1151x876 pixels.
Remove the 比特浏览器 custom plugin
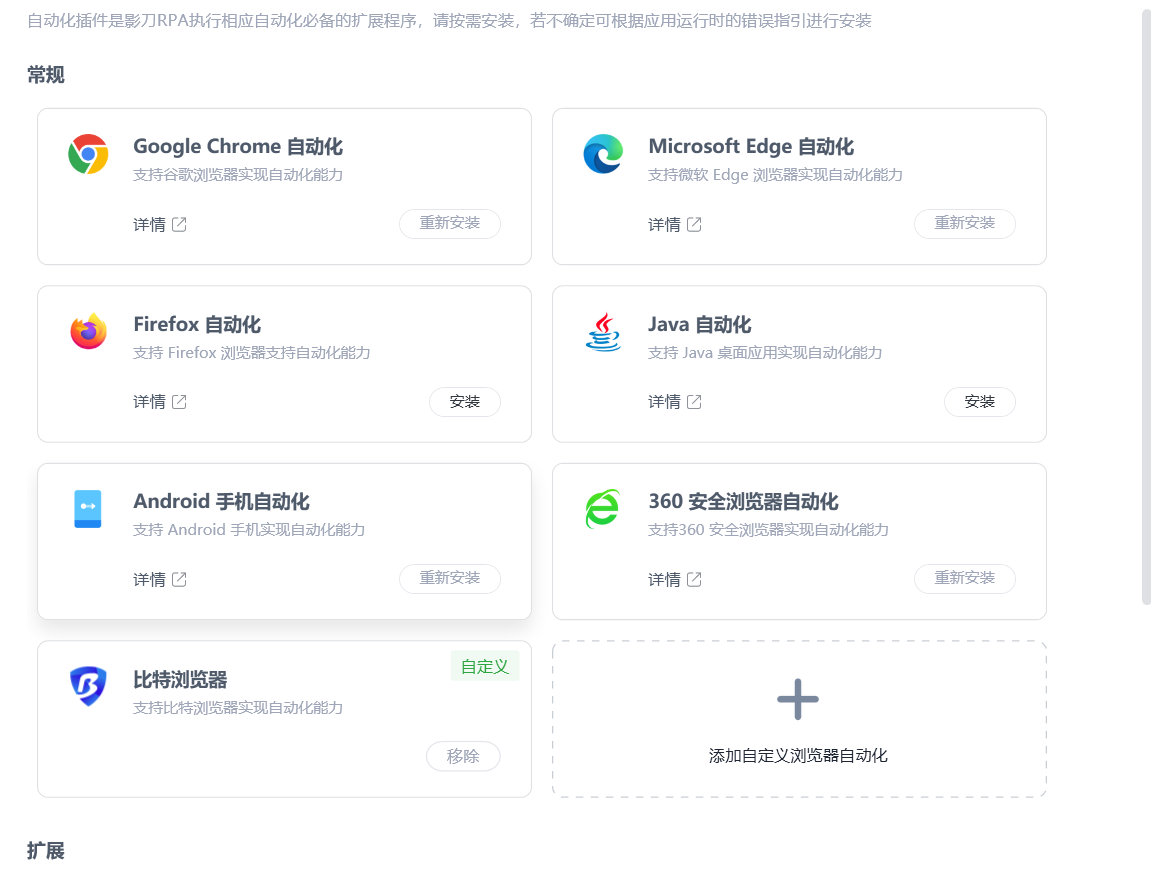click(463, 756)
